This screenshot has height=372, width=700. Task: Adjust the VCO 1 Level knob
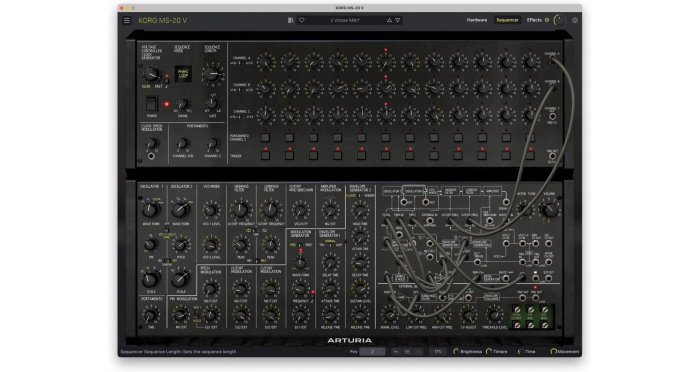(x=211, y=210)
